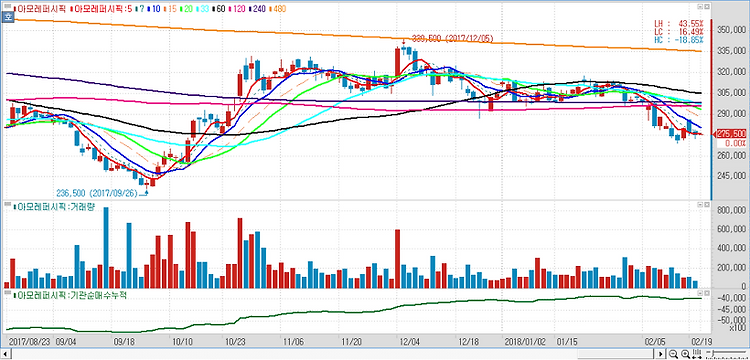Image resolution: width=750 pixels, height=360 pixels.
Task: Click the 아모레퍼시픽:거래량 volume legend
Action: point(55,206)
